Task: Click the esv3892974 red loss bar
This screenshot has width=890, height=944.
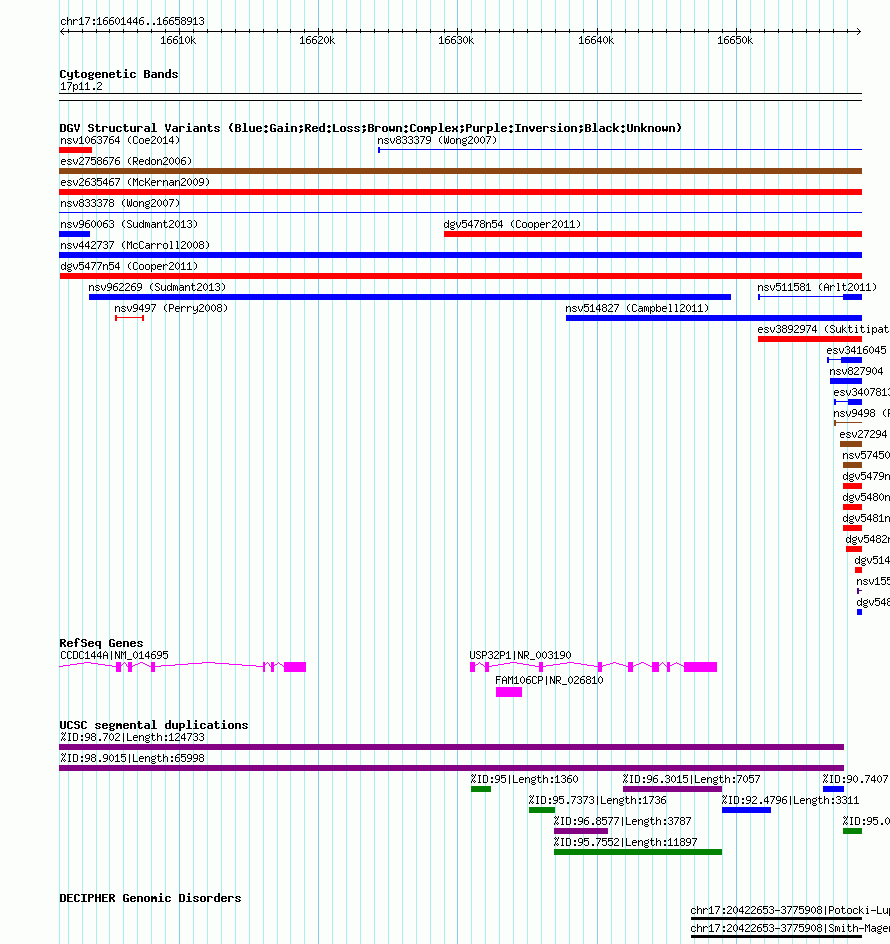Action: point(810,339)
